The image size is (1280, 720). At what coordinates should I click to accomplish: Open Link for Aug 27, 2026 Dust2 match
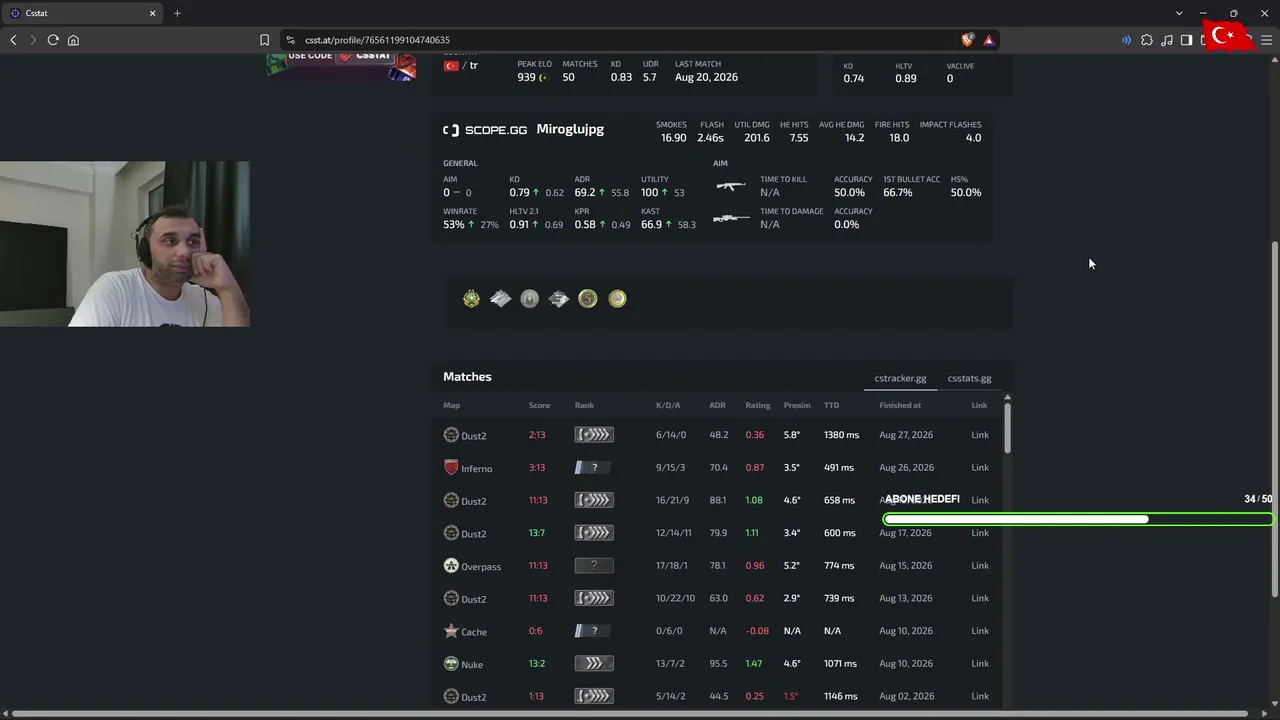click(980, 435)
